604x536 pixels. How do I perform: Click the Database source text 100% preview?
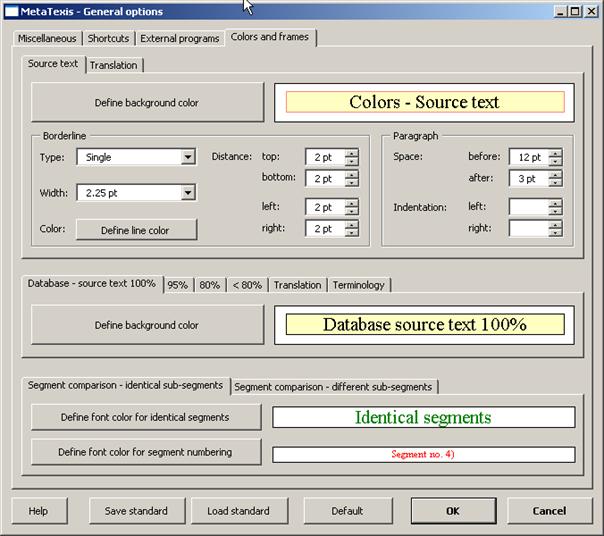(x=424, y=325)
